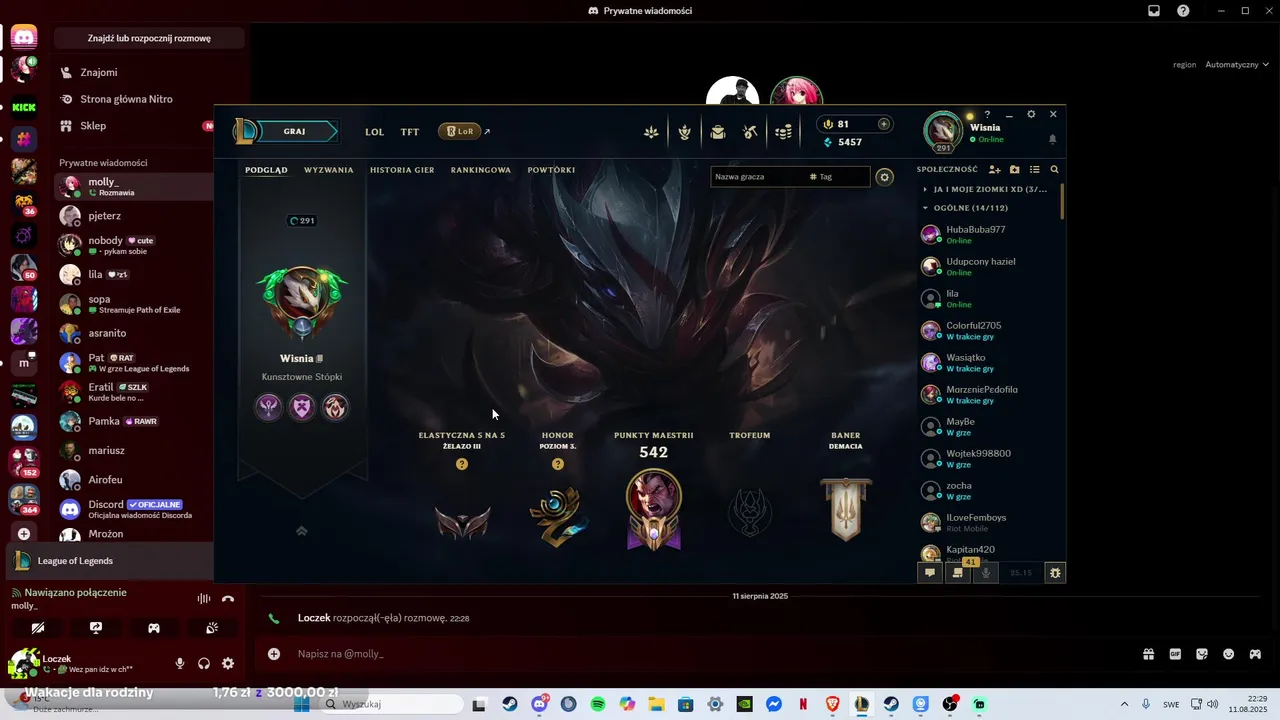Deafen with the Discord headphones icon
Screen dimensions: 1280x720
pyautogui.click(x=204, y=663)
